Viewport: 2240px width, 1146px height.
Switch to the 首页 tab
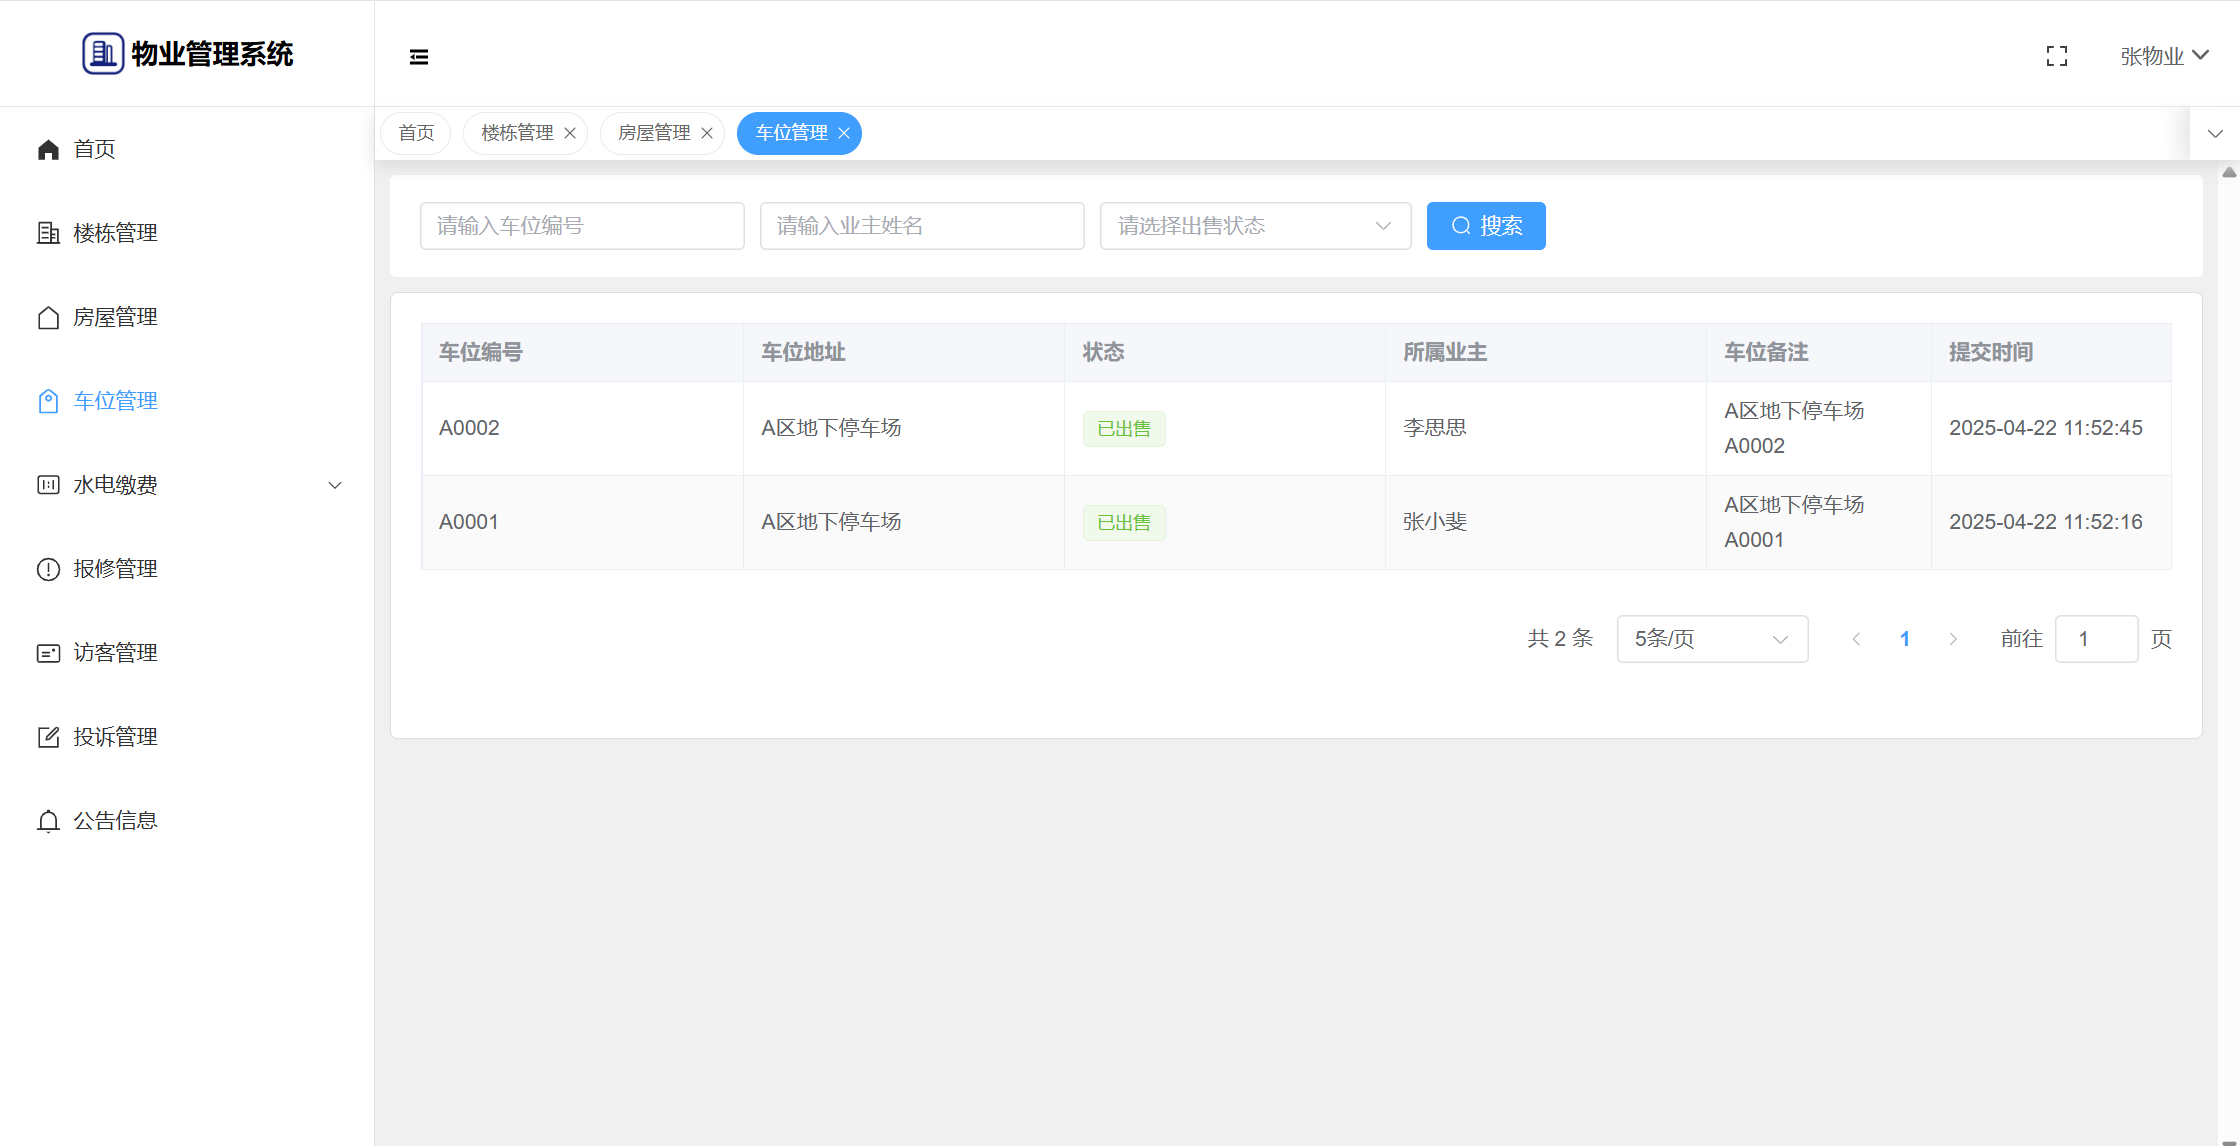point(416,133)
